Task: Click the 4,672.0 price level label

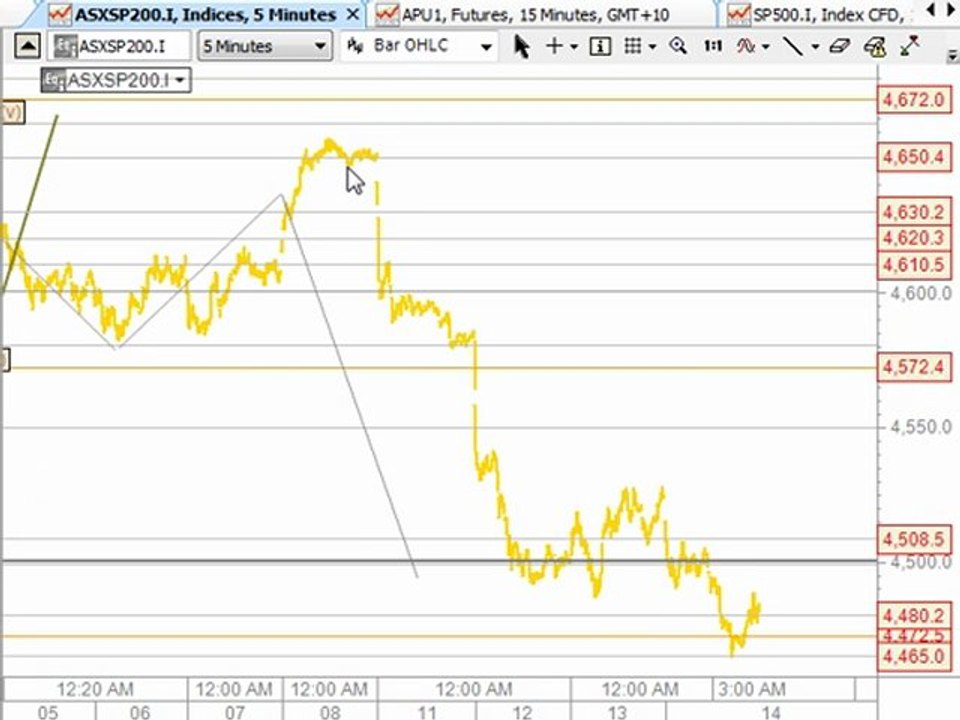Action: (914, 99)
